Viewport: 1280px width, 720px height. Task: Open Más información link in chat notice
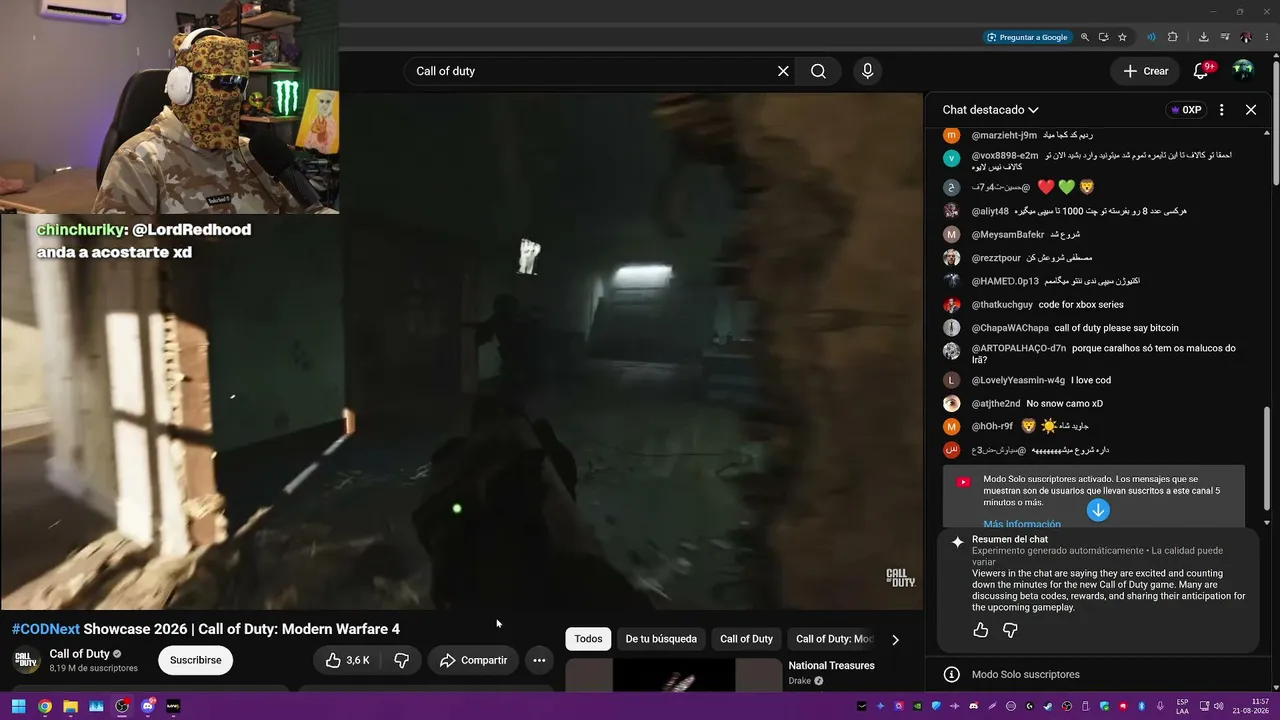(1021, 524)
